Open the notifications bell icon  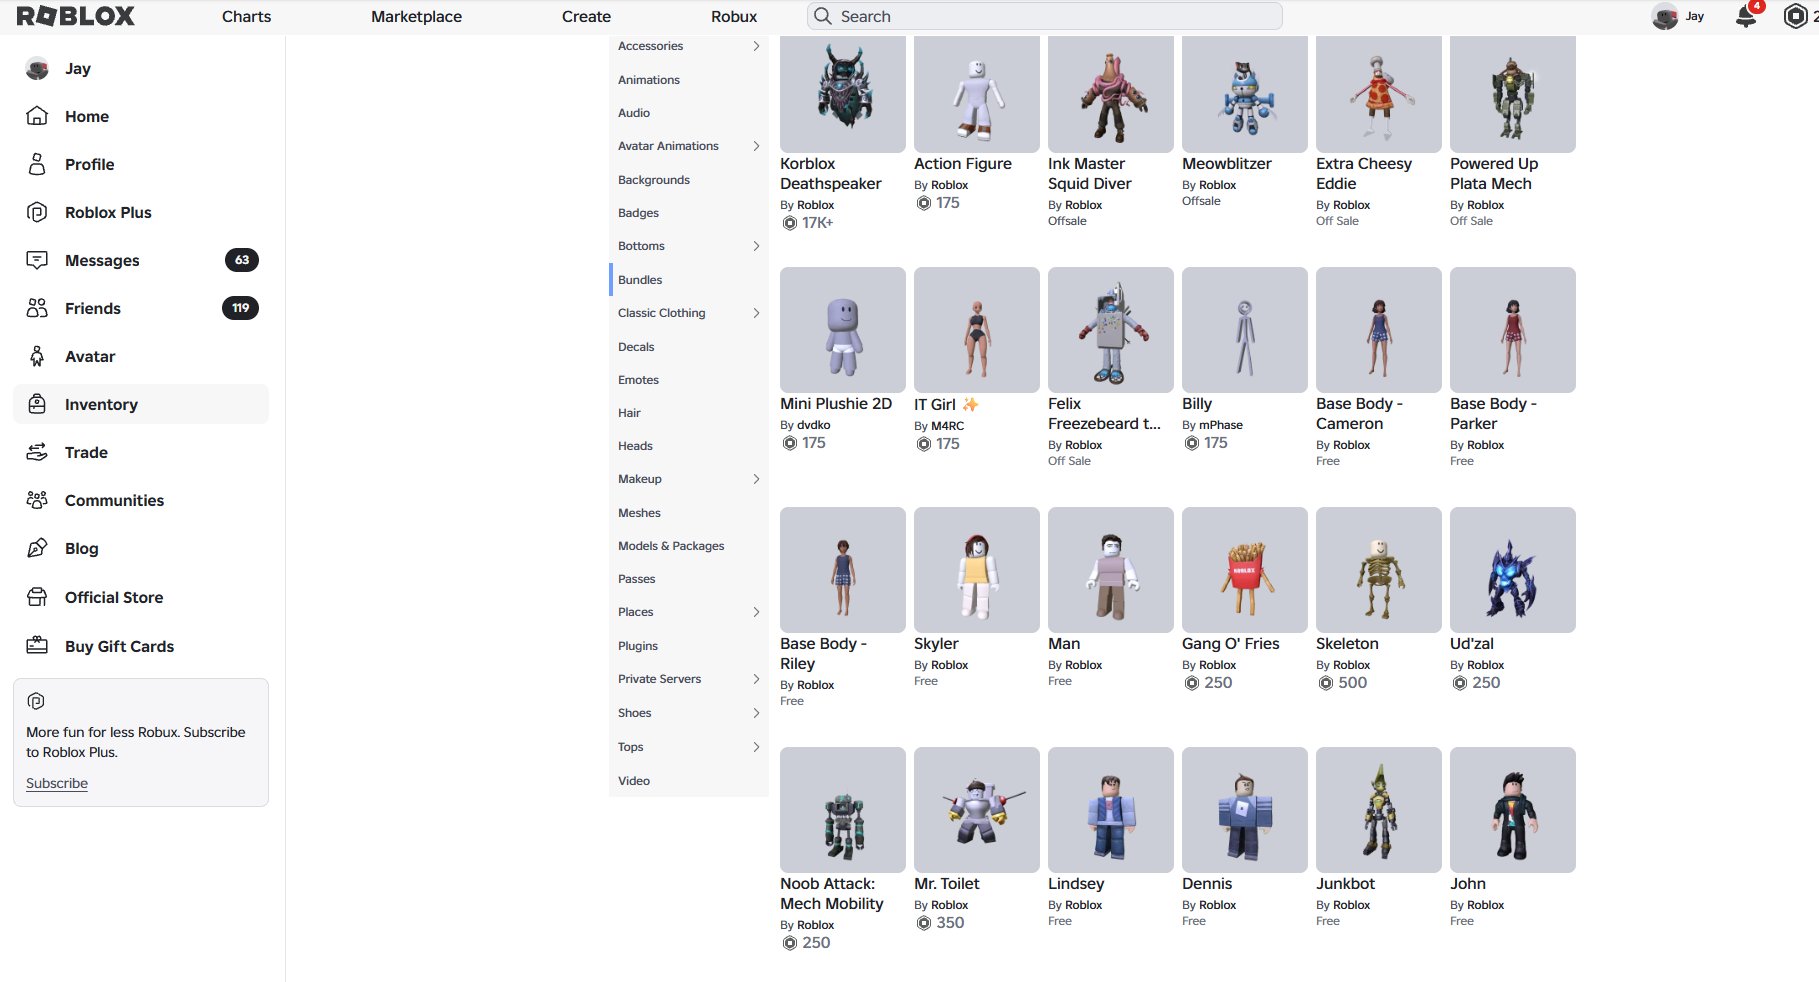click(x=1746, y=16)
